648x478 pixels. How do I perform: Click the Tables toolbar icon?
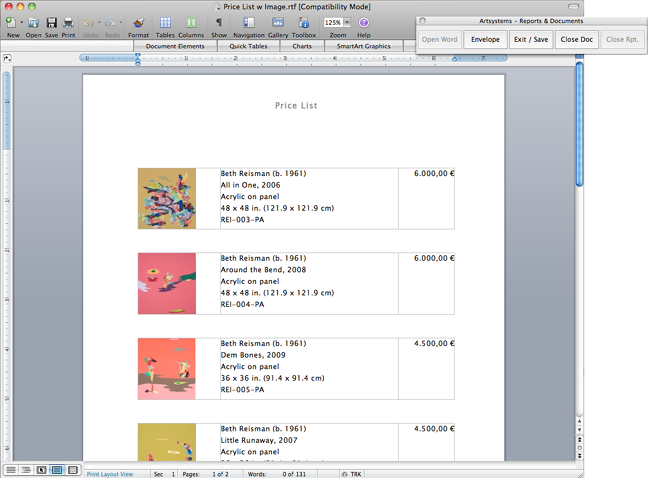(165, 22)
